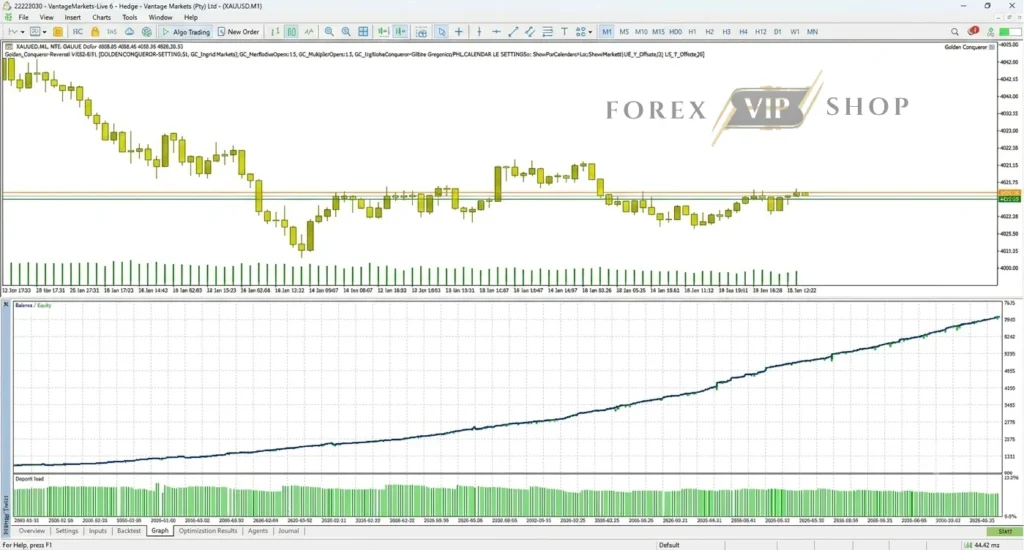Click the green Start button
The image size is (1024, 550).
[x=1004, y=532]
